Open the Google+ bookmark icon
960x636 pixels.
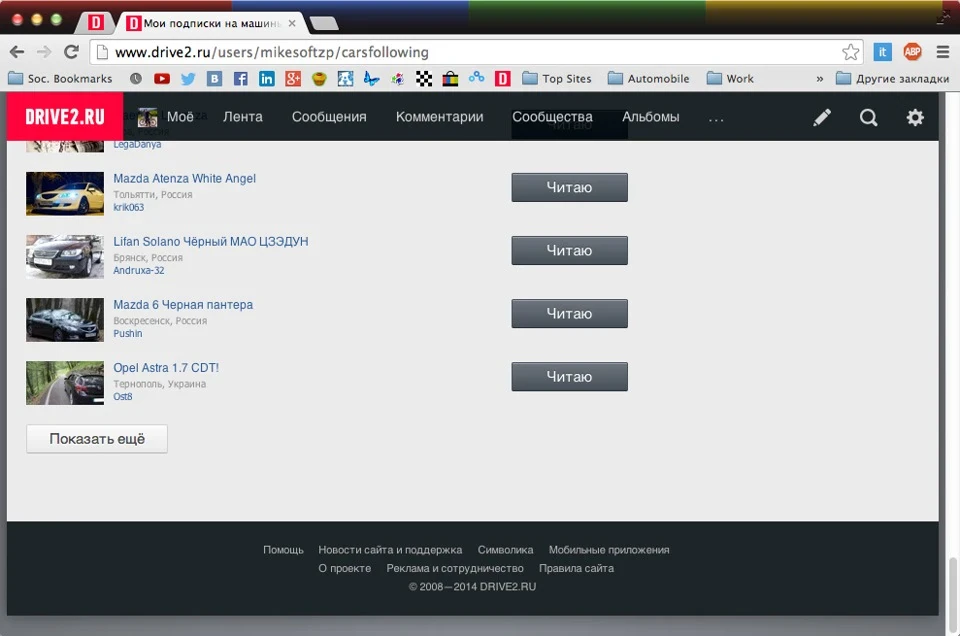click(x=293, y=78)
